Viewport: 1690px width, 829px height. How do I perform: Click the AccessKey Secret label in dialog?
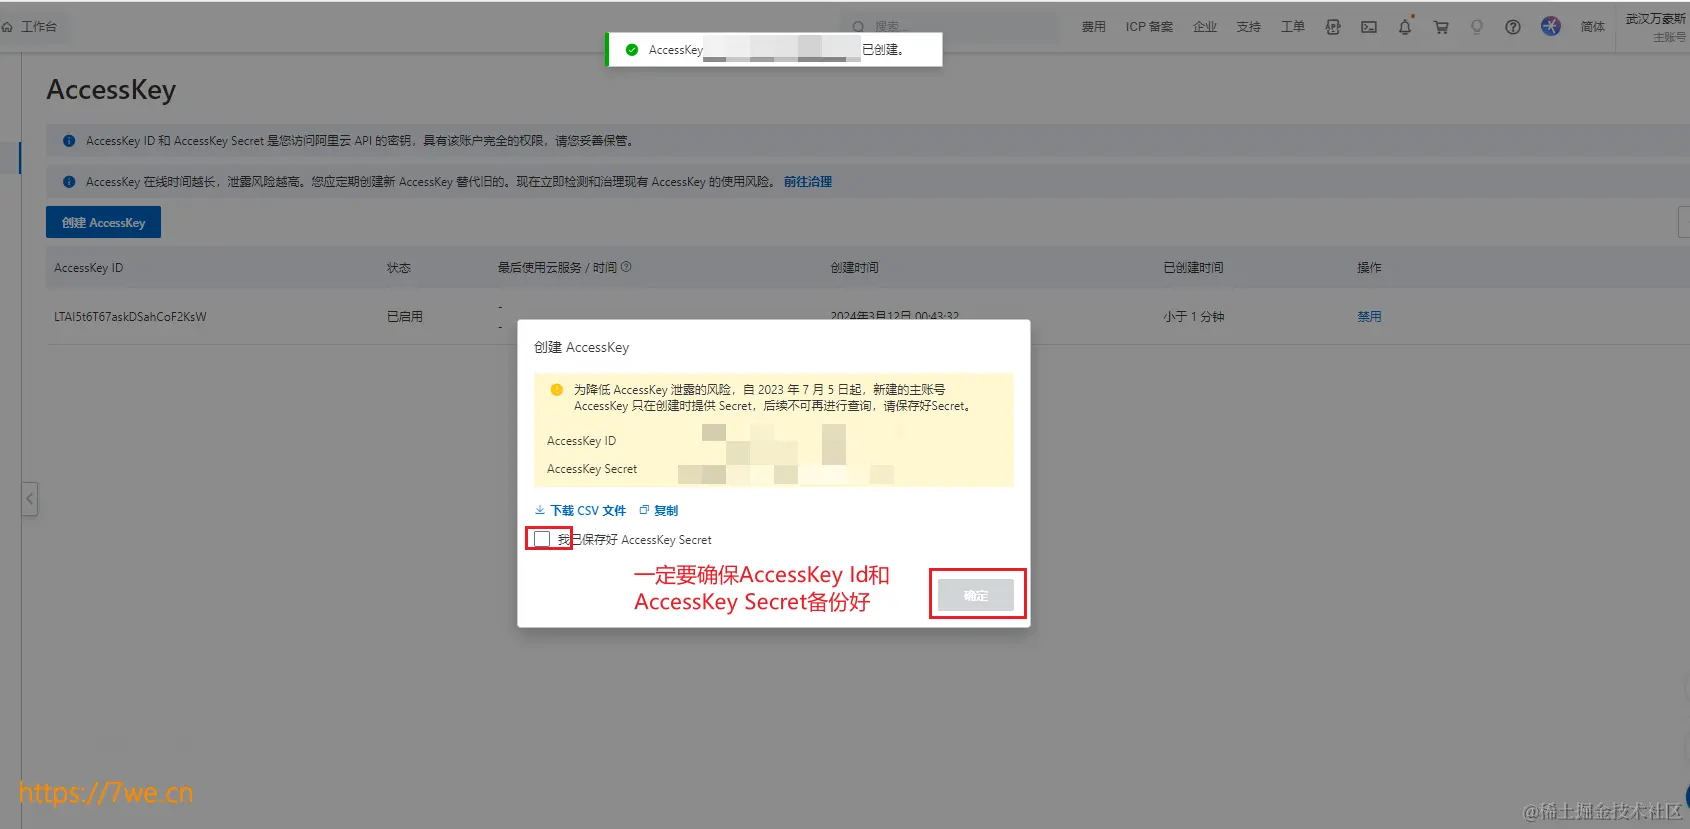coord(592,469)
